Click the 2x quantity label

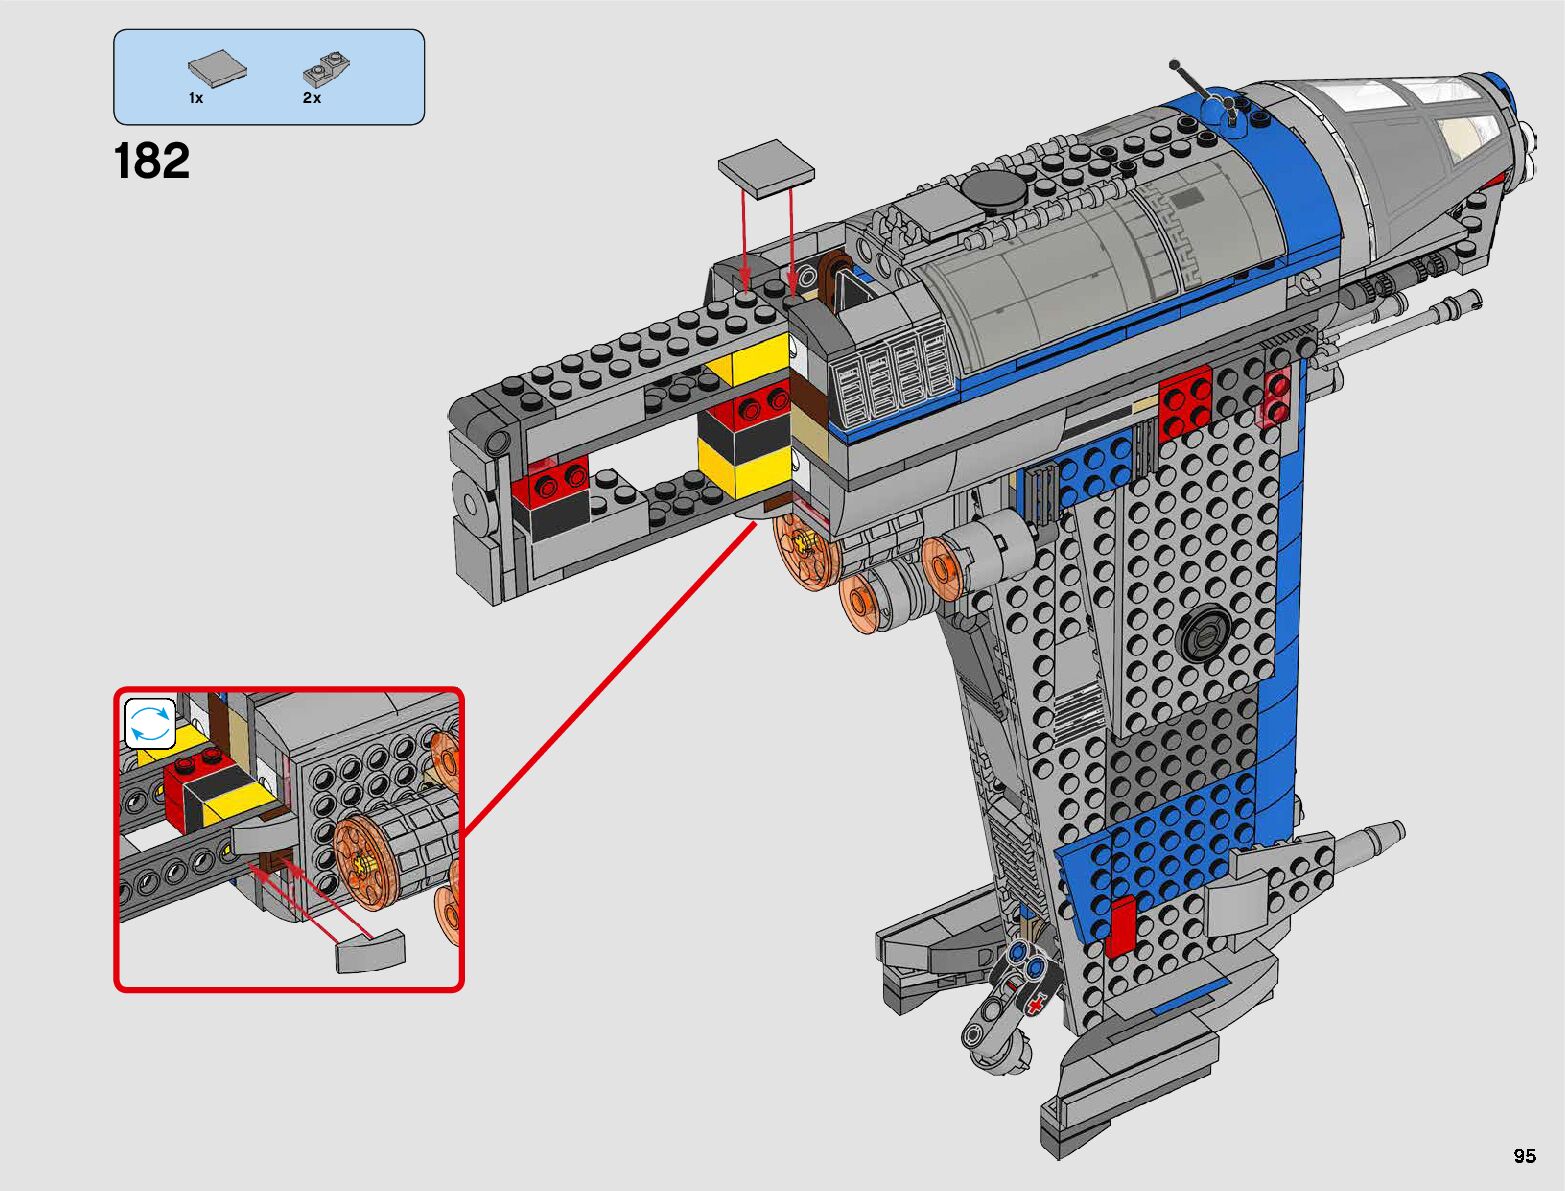[311, 98]
